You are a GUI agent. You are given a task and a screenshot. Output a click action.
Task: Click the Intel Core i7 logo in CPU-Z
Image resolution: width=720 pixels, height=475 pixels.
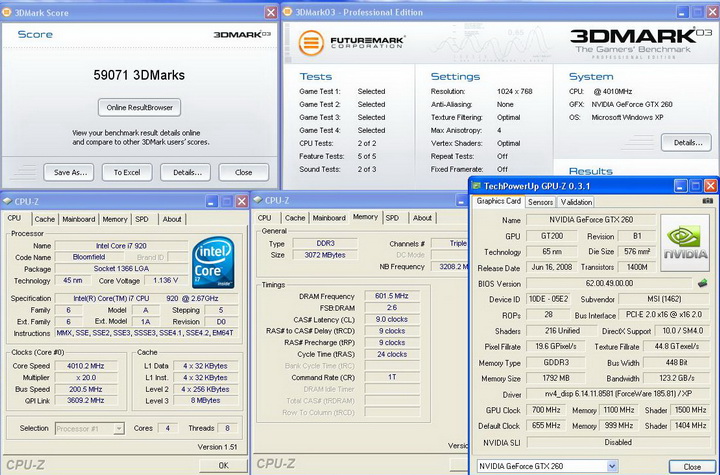[213, 262]
